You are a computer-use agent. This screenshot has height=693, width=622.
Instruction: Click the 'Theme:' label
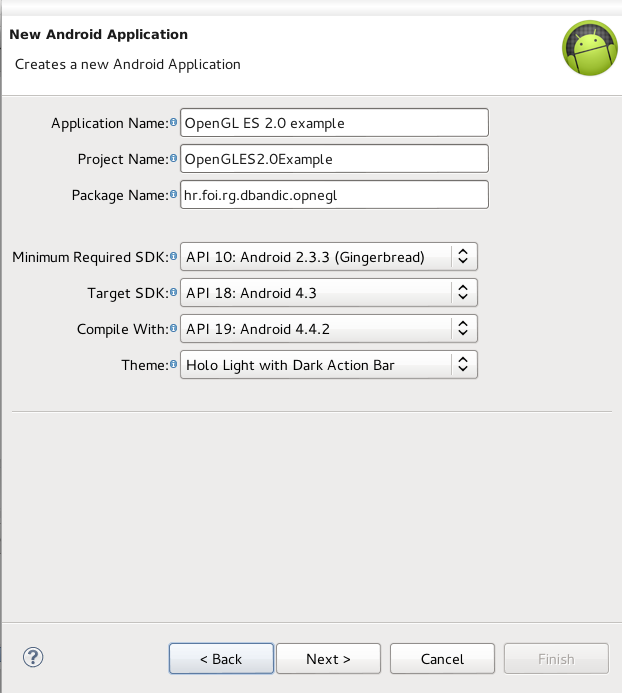(145, 365)
